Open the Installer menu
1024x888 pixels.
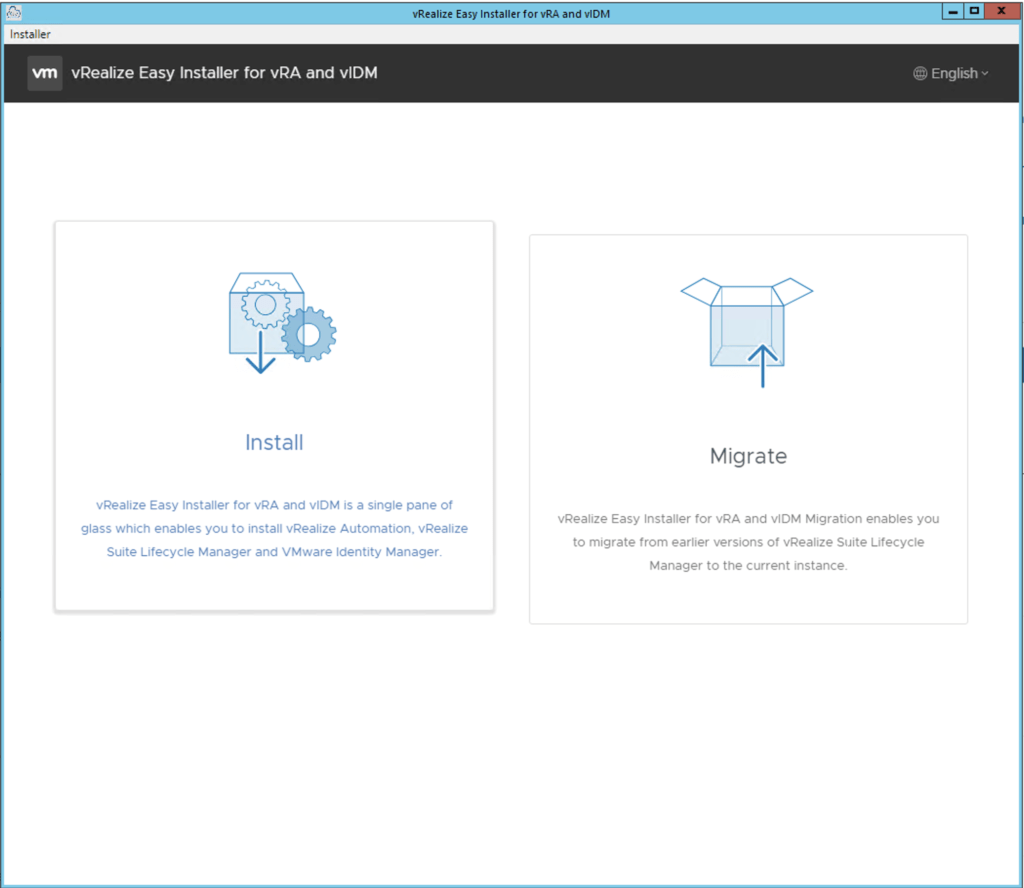point(30,34)
